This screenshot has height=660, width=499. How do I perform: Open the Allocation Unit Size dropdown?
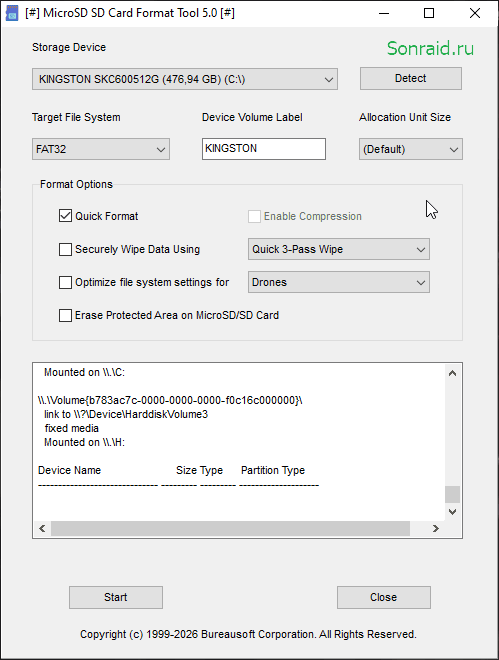[x=411, y=149]
